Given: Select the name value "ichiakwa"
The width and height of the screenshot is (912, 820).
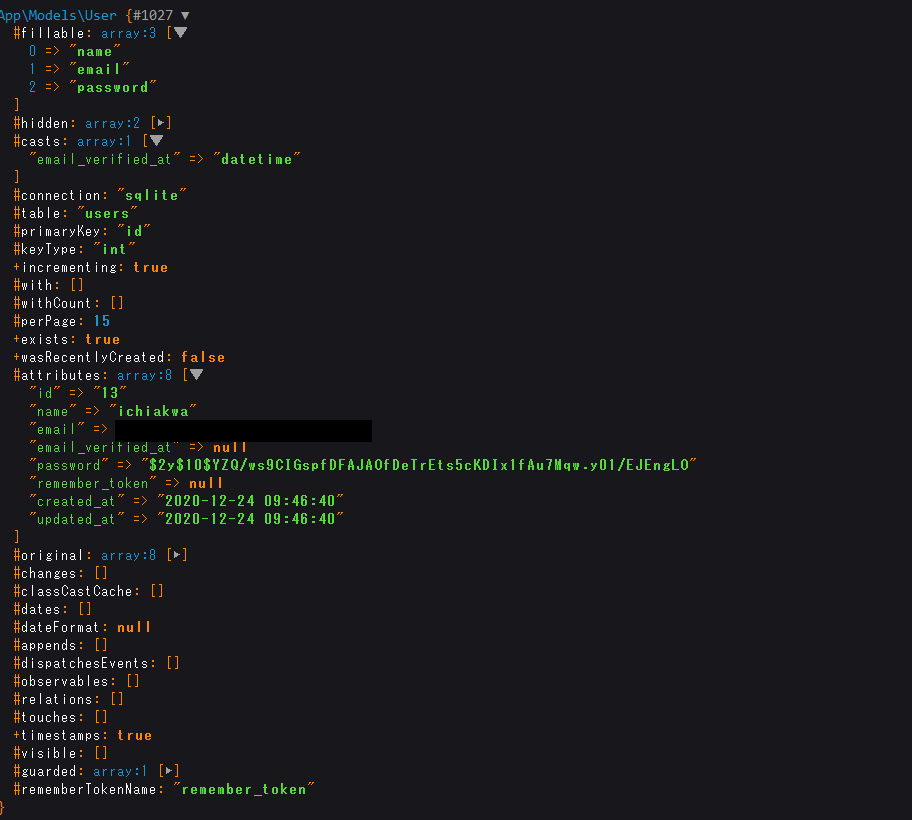Looking at the screenshot, I should 154,411.
